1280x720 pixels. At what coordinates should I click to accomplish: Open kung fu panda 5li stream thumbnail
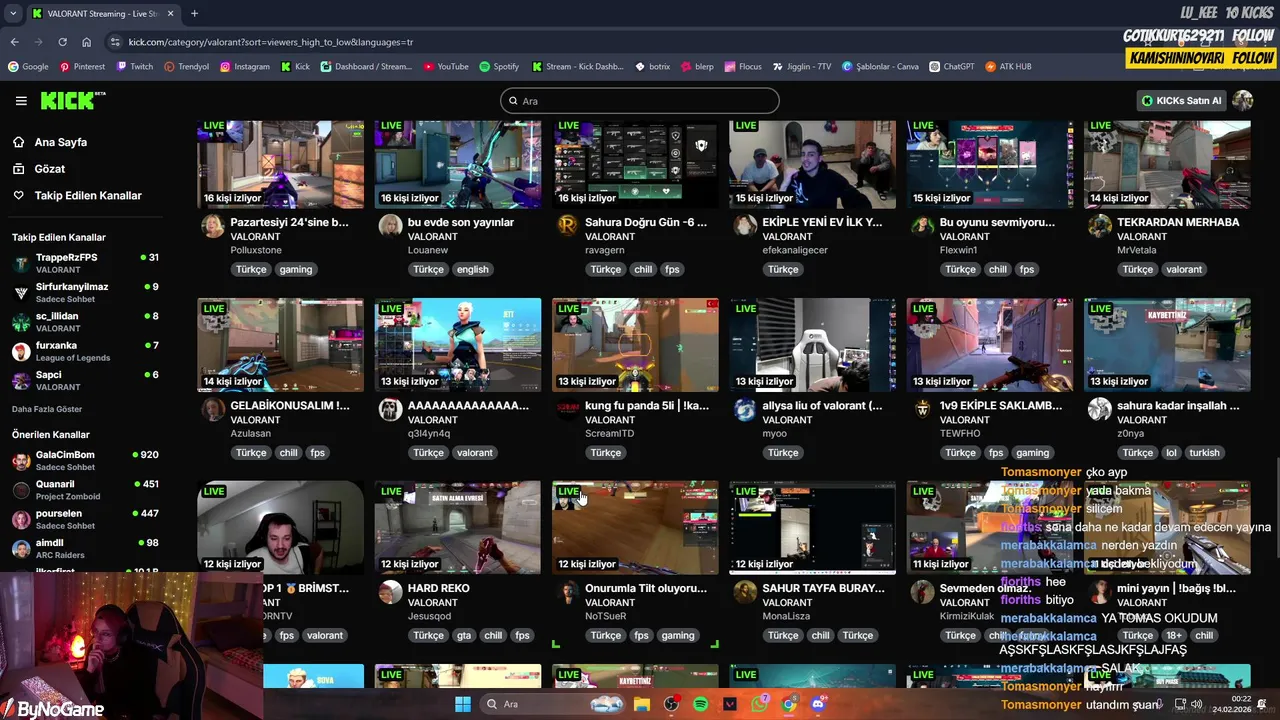point(635,345)
